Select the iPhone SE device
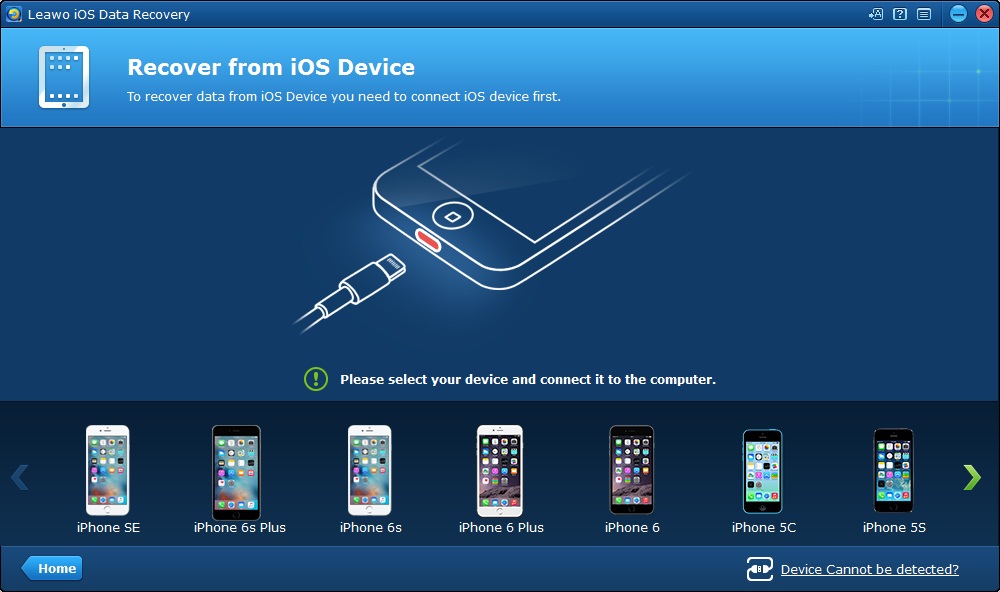 click(108, 480)
